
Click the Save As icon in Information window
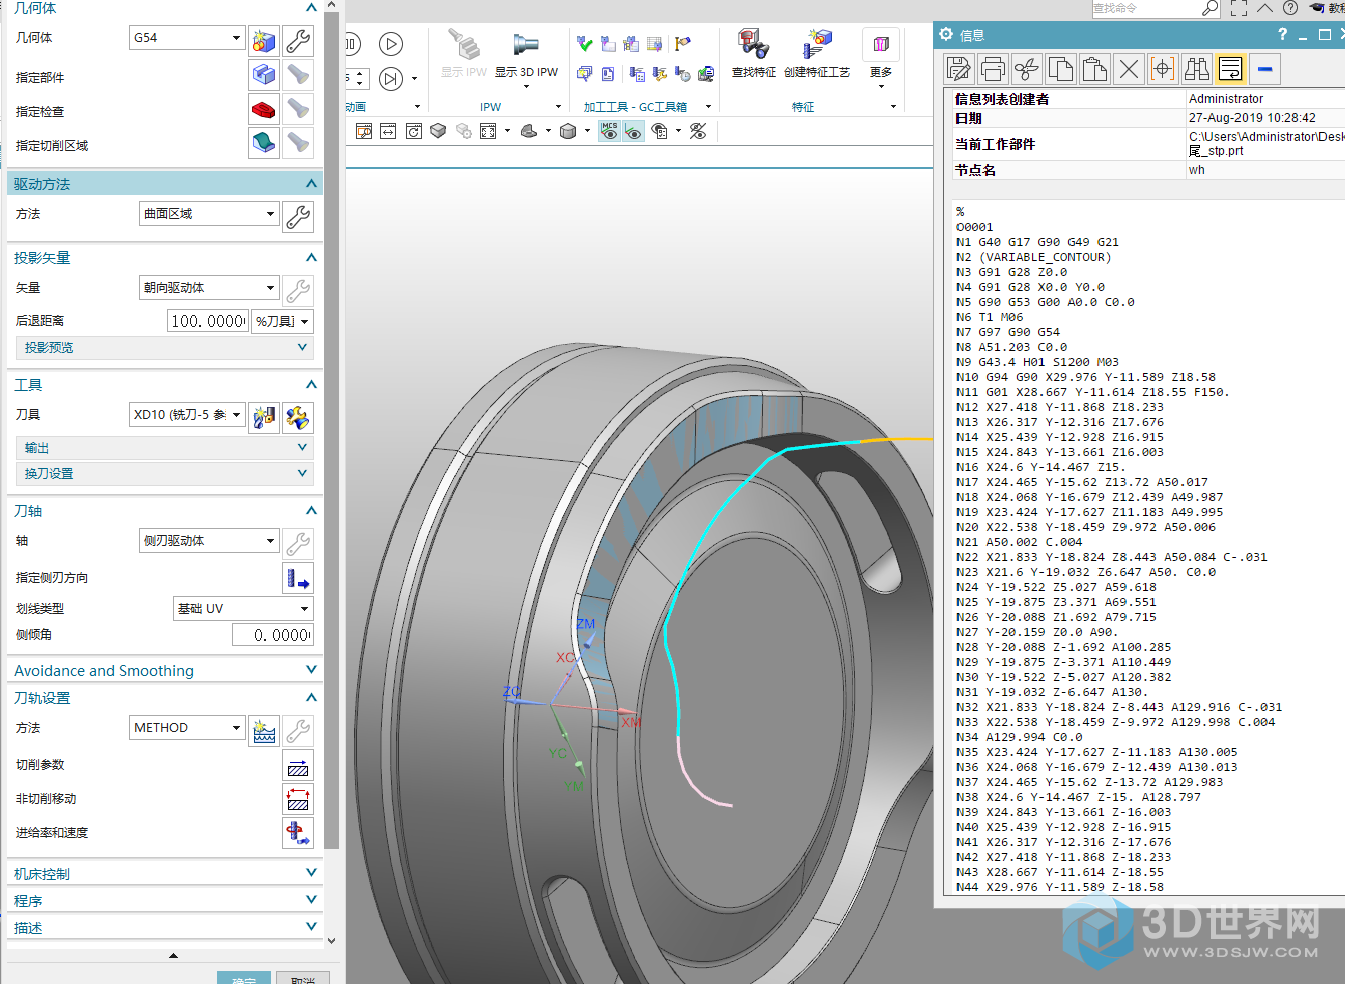958,69
